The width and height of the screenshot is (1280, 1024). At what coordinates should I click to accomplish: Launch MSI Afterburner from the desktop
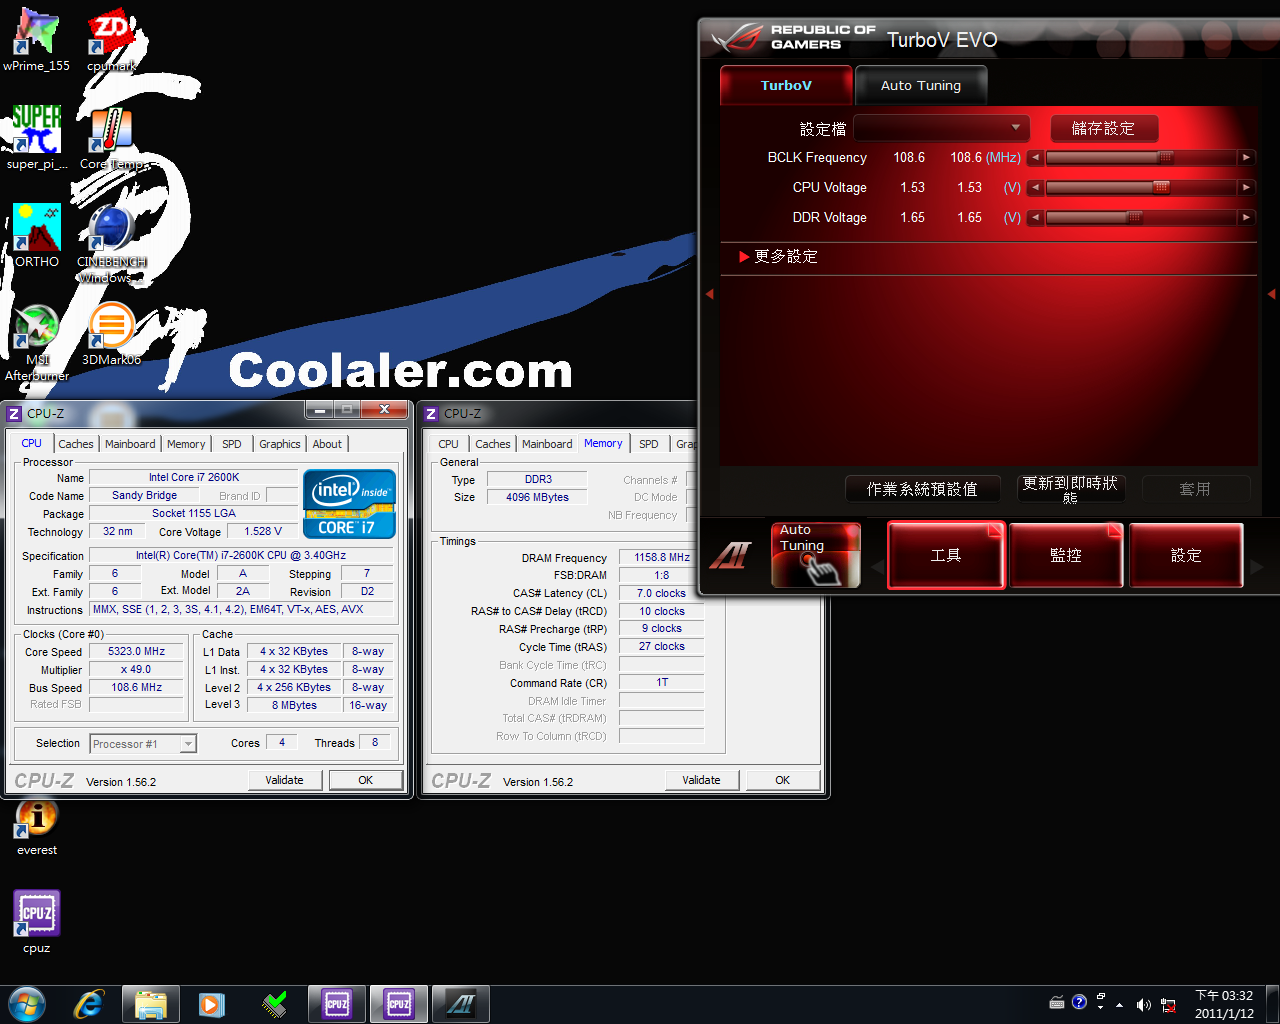[x=36, y=342]
